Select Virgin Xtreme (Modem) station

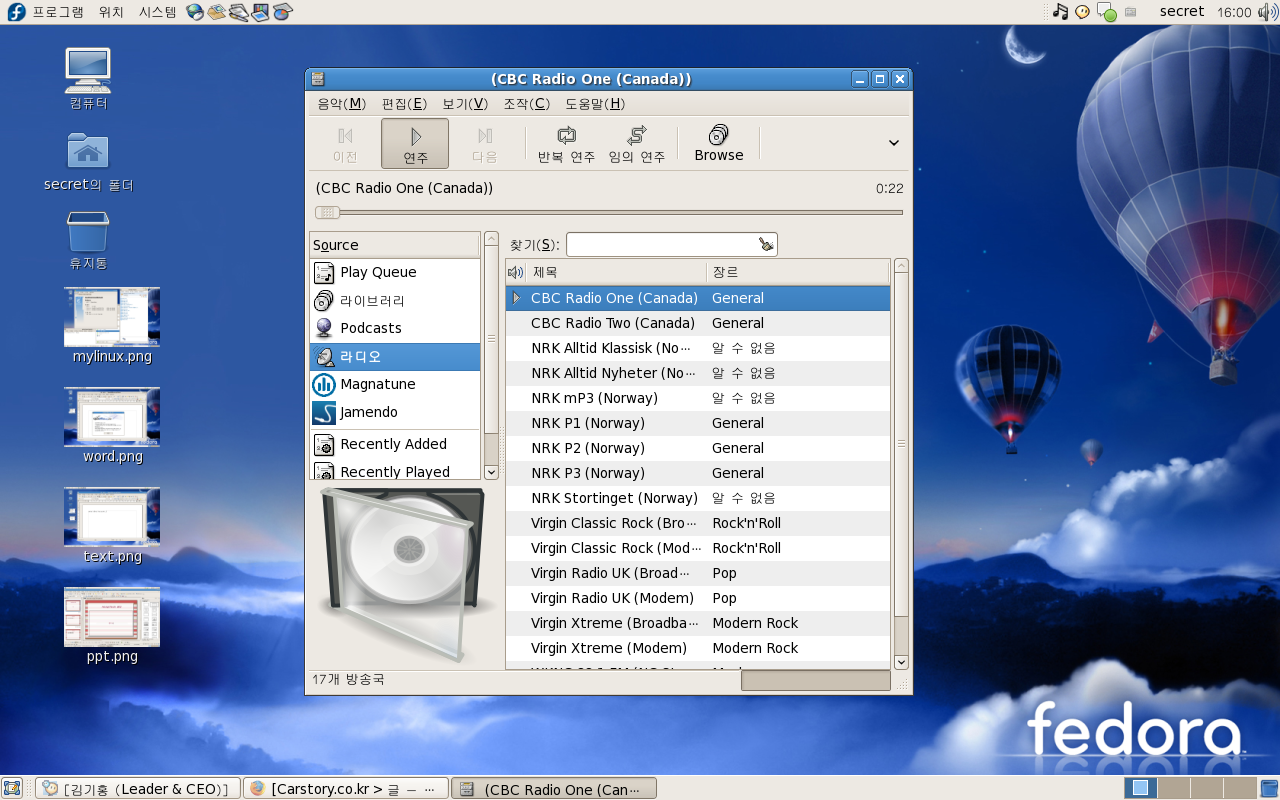(698, 648)
